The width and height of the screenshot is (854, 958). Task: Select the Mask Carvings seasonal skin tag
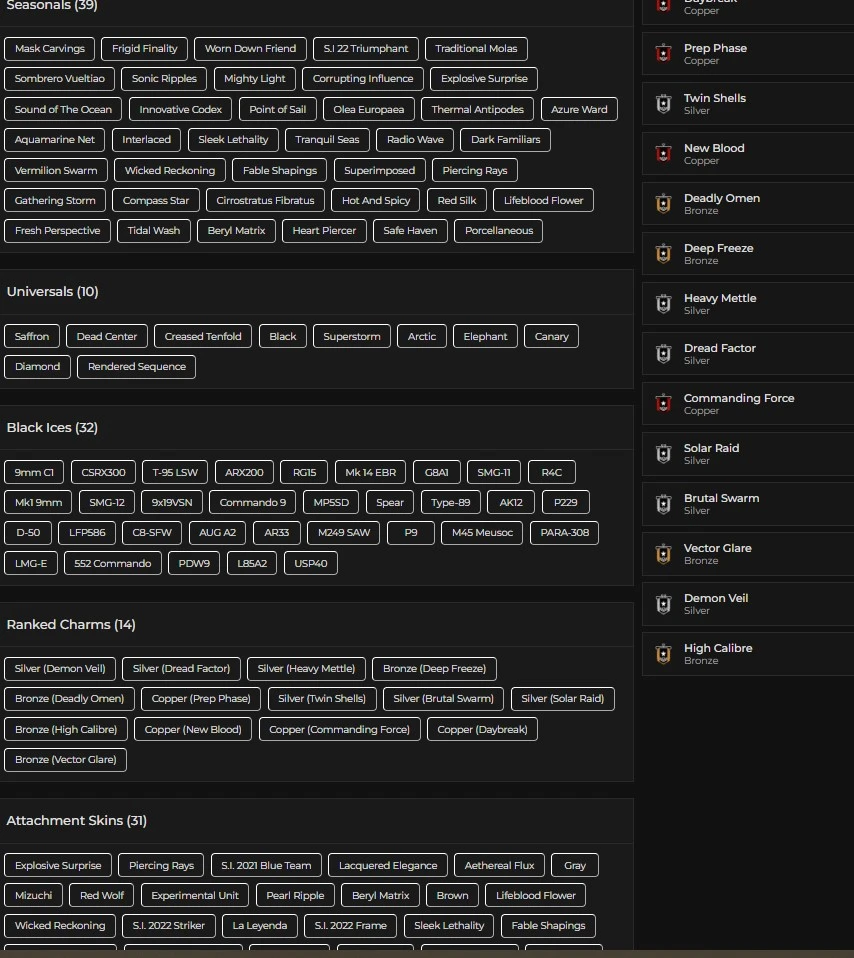(x=50, y=49)
